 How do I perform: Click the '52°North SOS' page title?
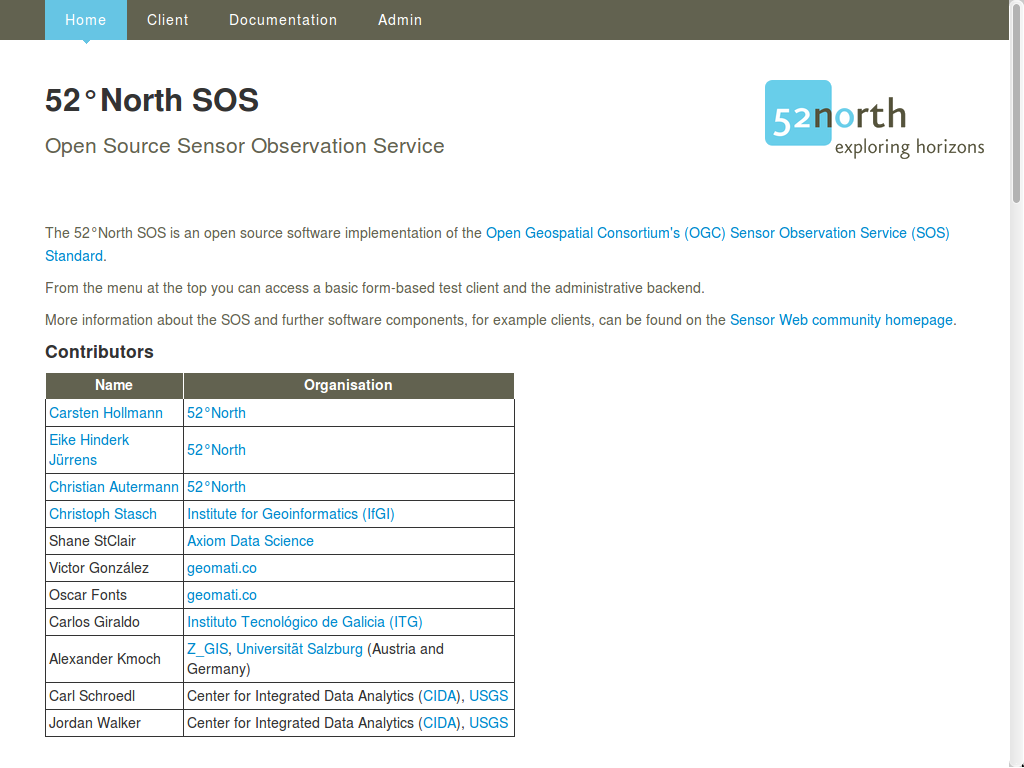coord(152,100)
